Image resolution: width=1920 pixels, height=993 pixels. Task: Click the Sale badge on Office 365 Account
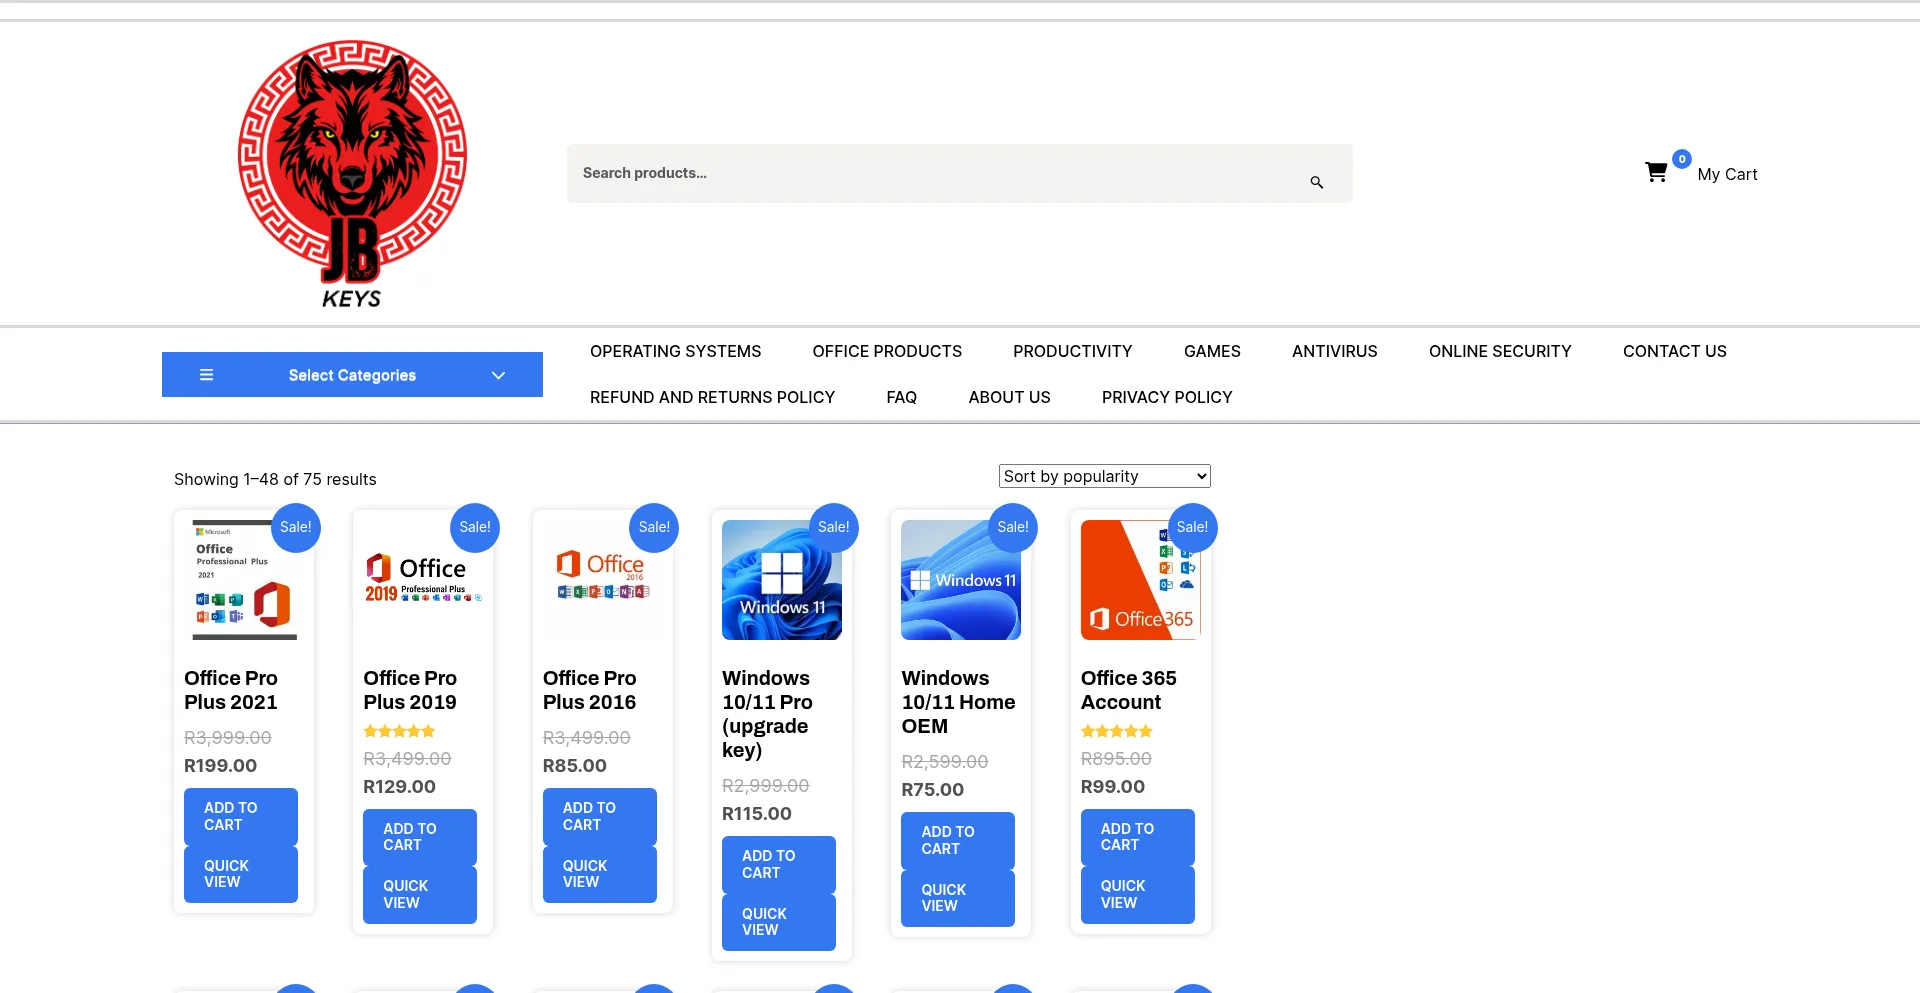point(1193,527)
